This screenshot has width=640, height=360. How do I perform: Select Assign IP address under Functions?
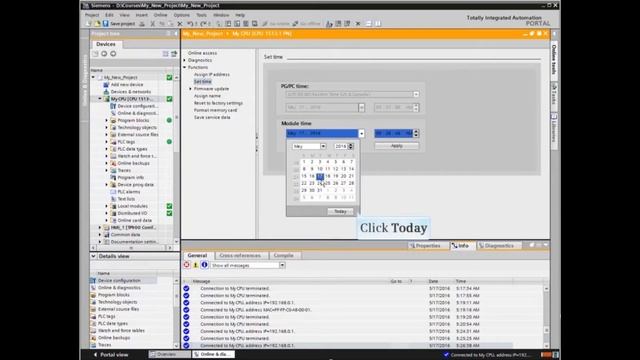[x=211, y=74]
